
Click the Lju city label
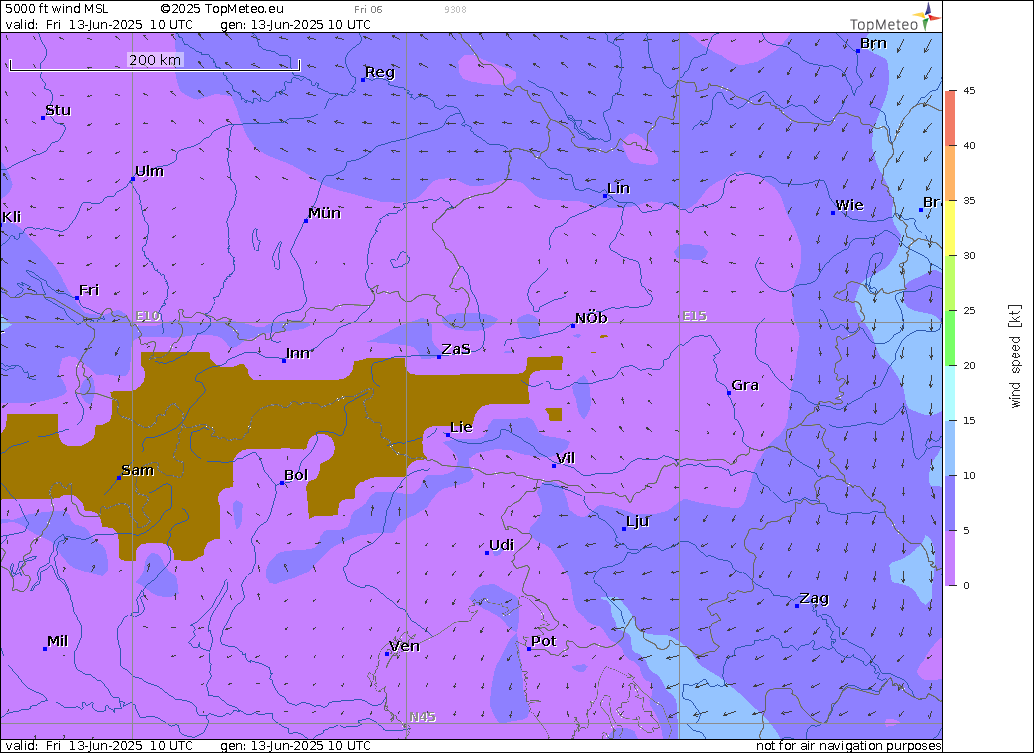pos(638,522)
